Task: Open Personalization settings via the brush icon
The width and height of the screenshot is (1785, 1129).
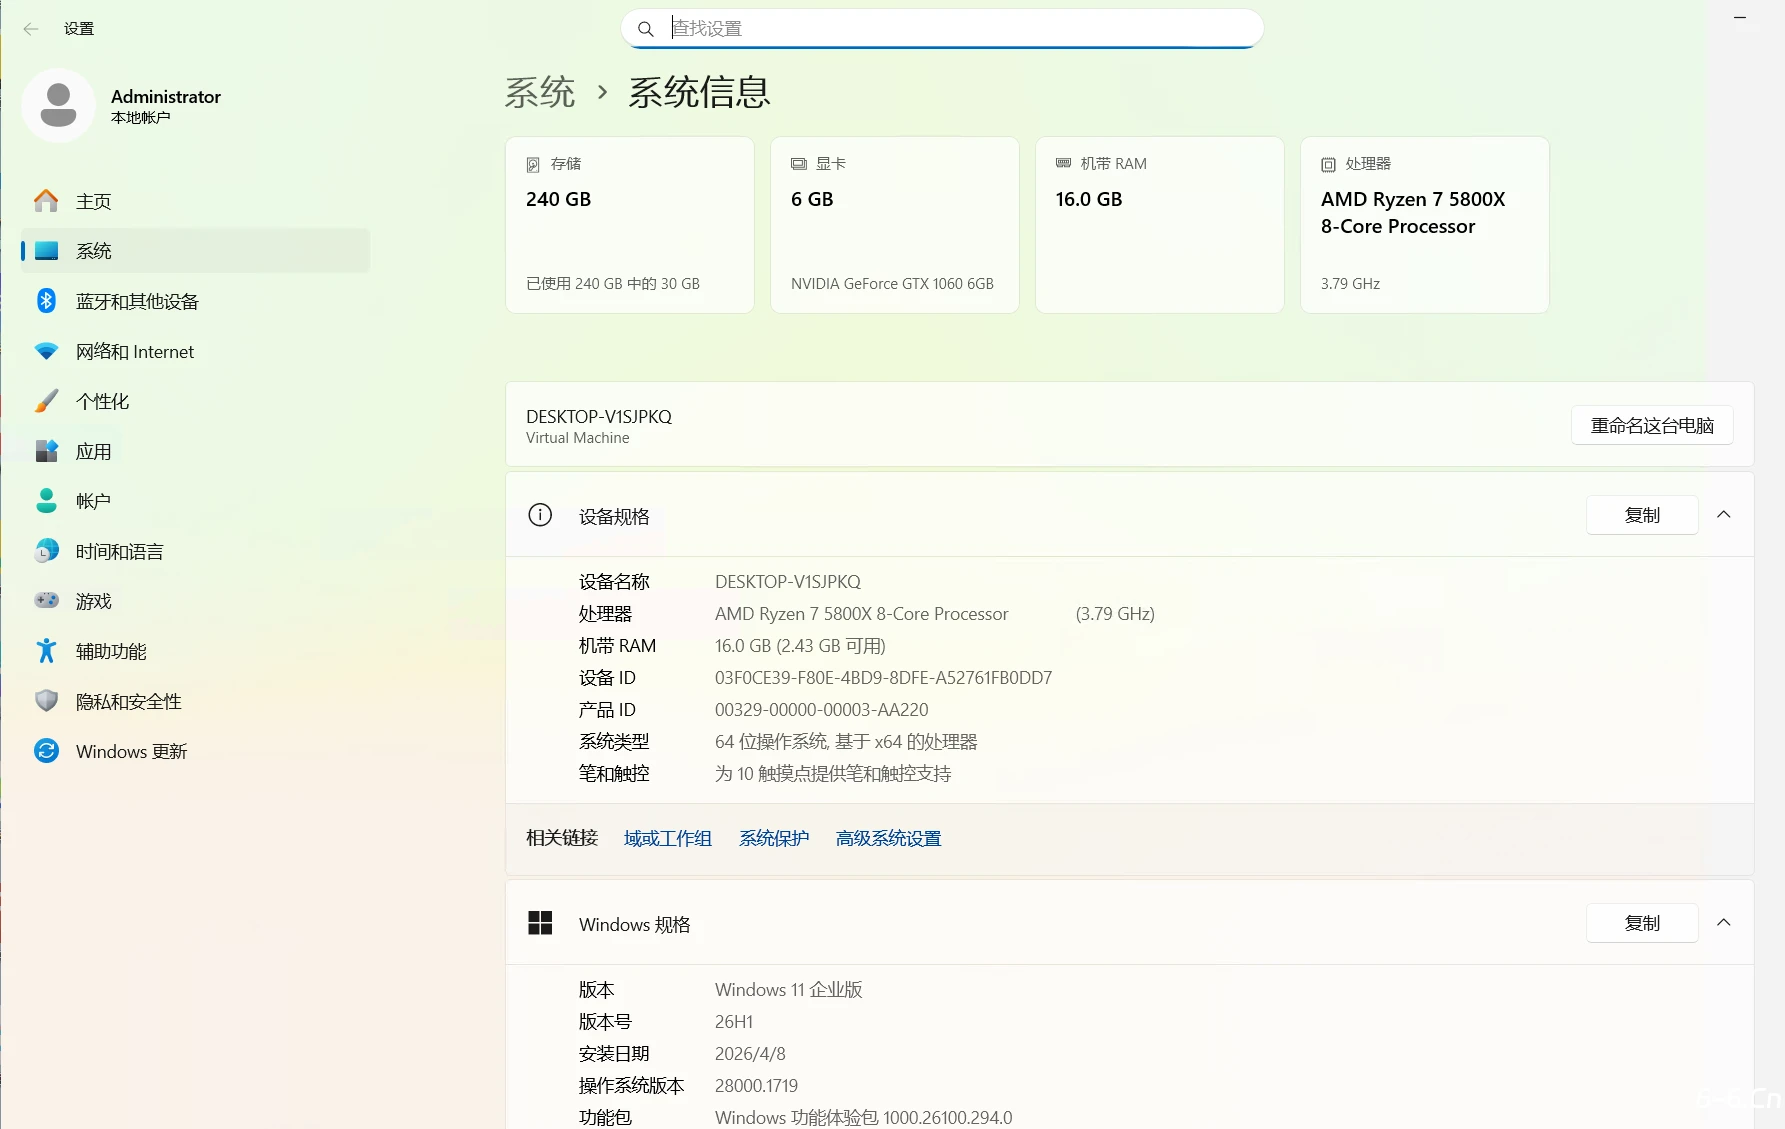Action: tap(46, 401)
